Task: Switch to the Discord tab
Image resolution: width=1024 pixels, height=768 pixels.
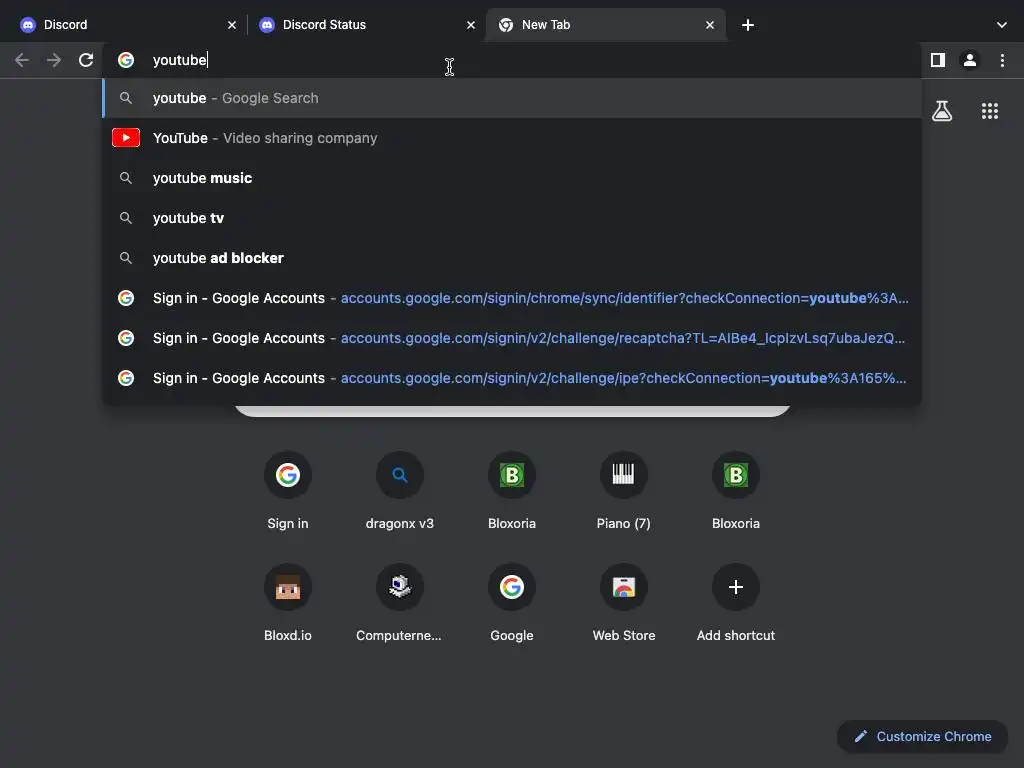Action: point(127,25)
